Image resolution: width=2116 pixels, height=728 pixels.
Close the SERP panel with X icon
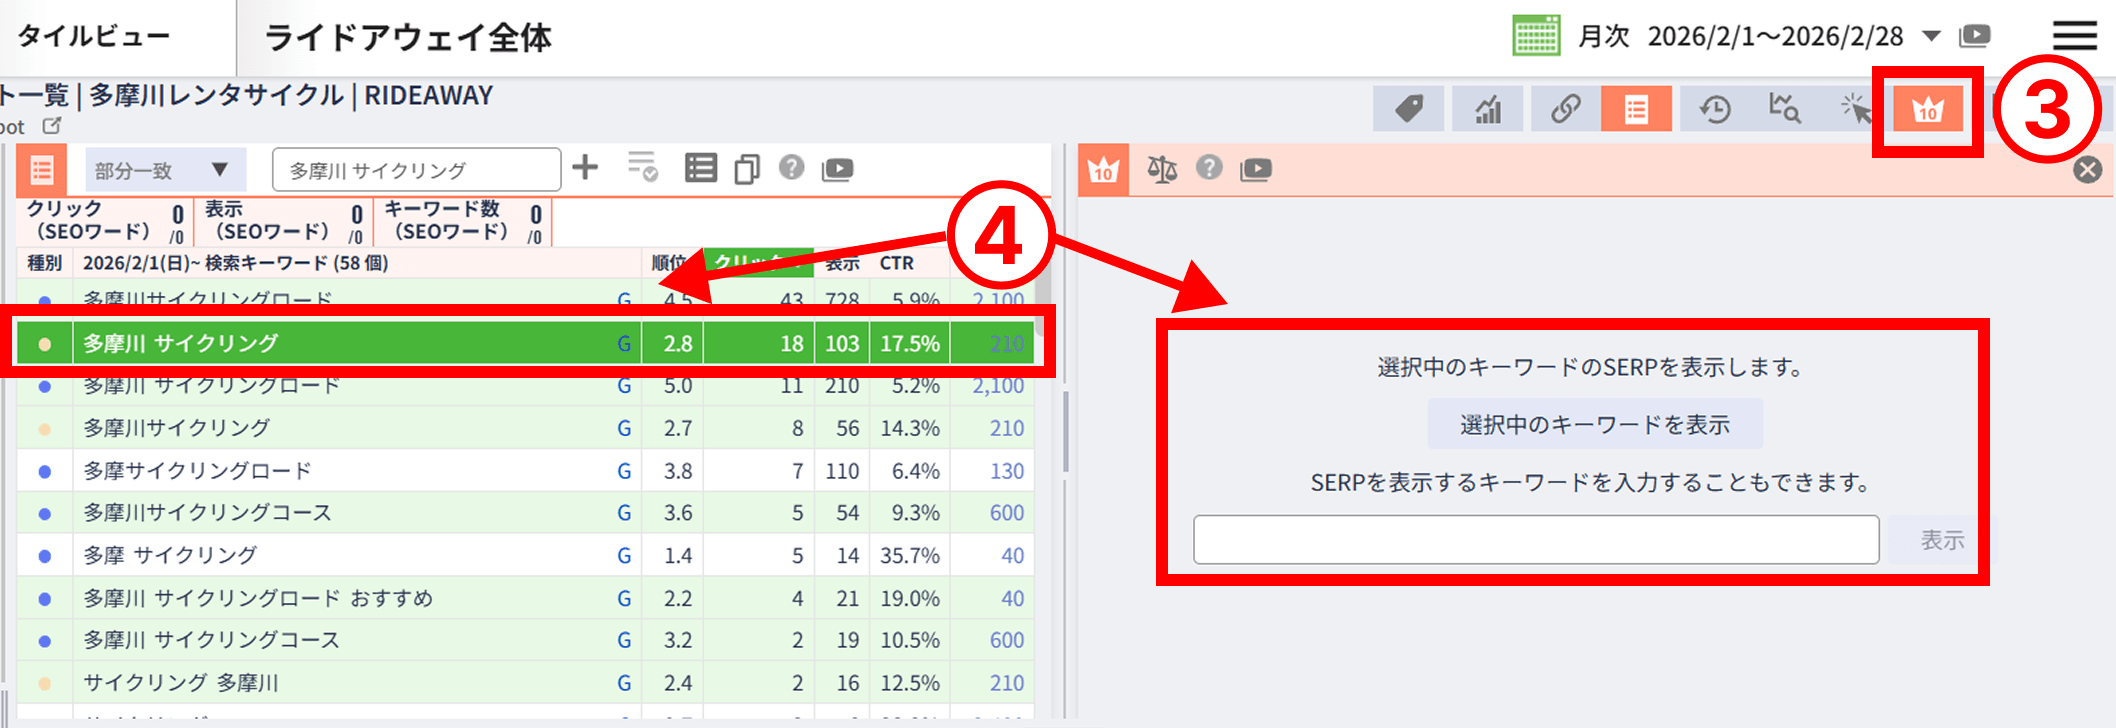point(2087,170)
